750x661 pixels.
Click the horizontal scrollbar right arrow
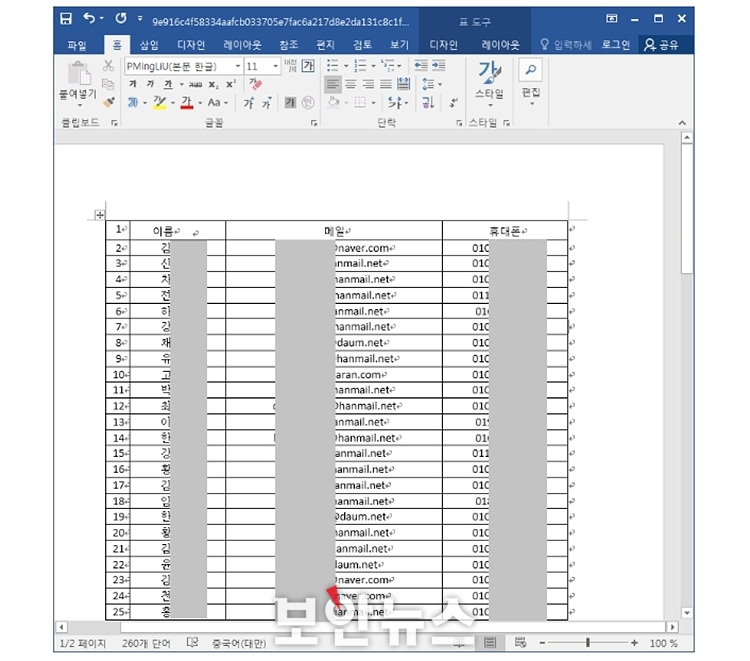[x=673, y=627]
